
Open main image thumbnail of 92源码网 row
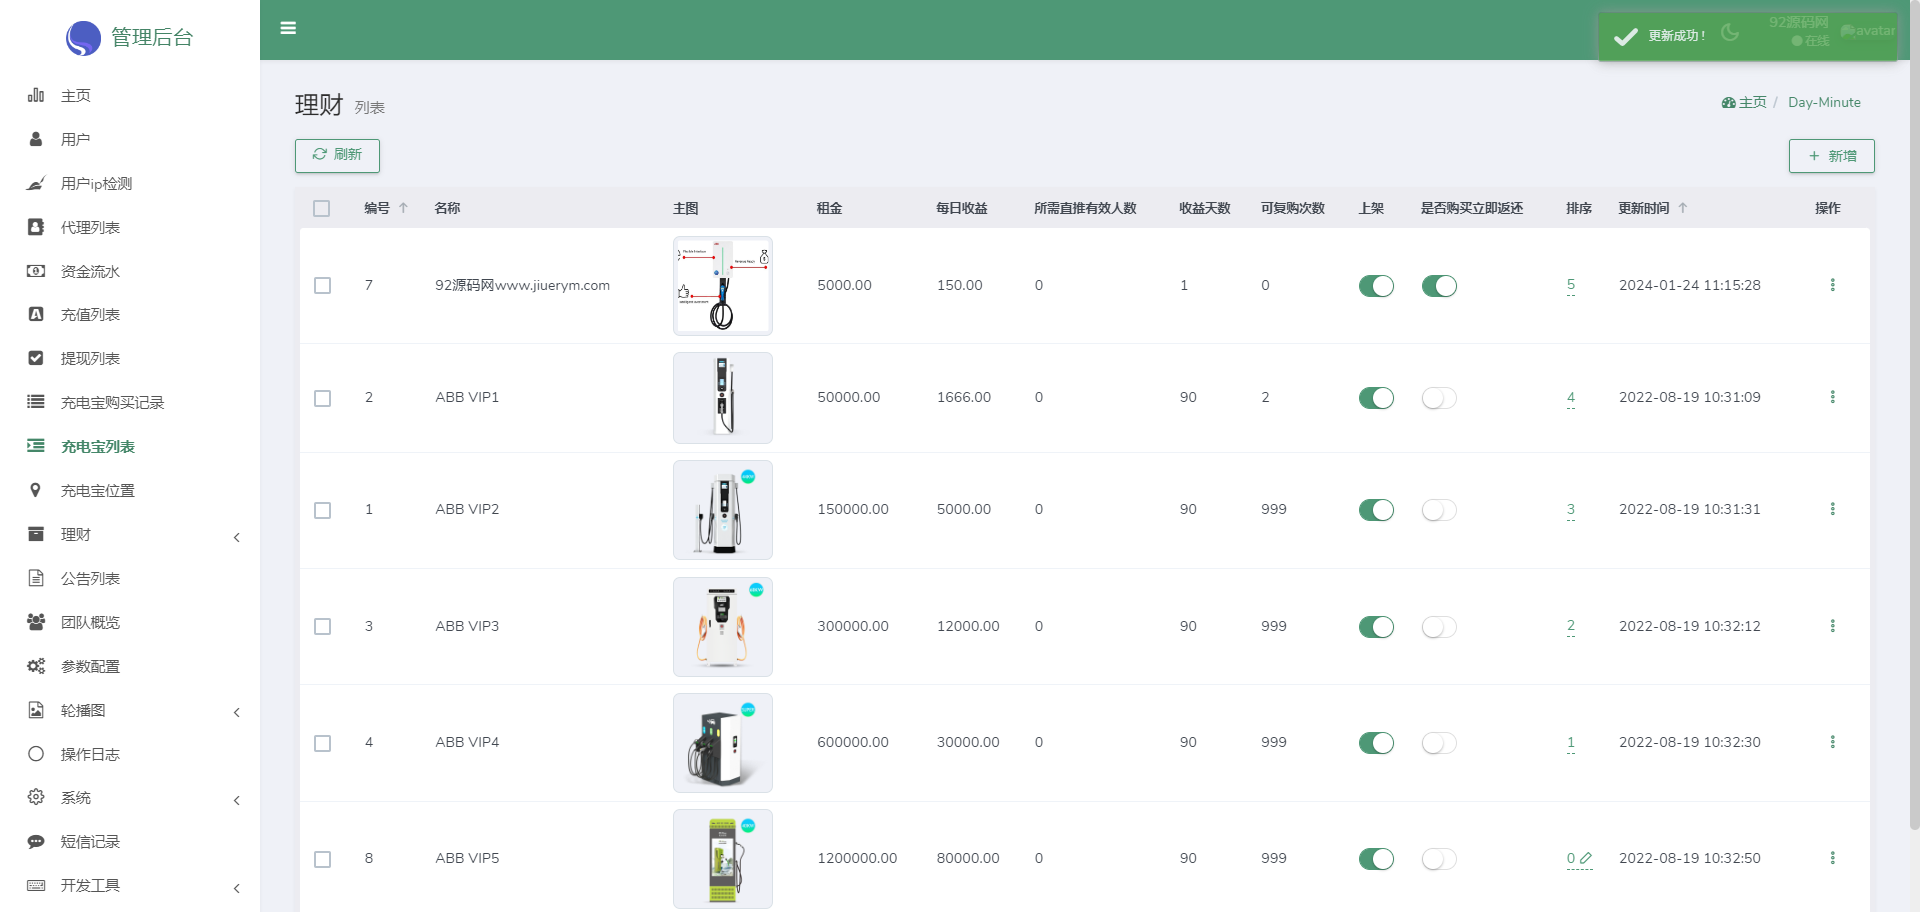723,286
